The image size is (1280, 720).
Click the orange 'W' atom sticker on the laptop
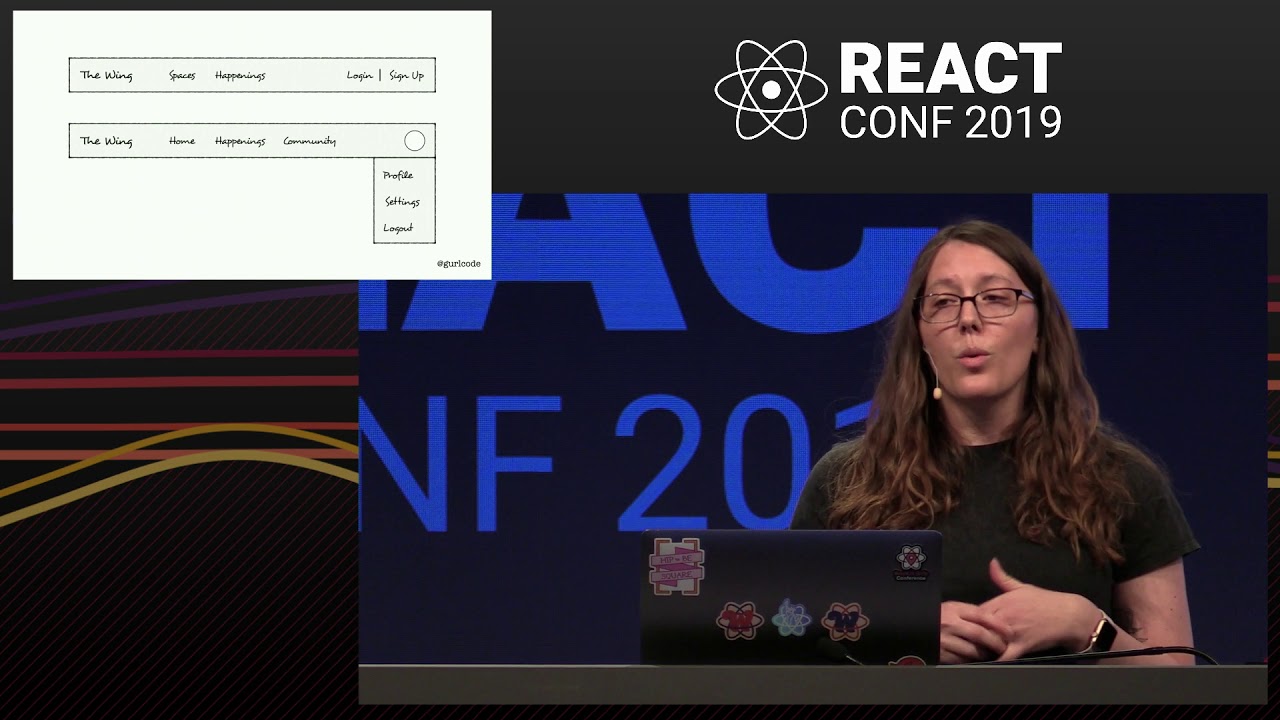click(x=845, y=621)
